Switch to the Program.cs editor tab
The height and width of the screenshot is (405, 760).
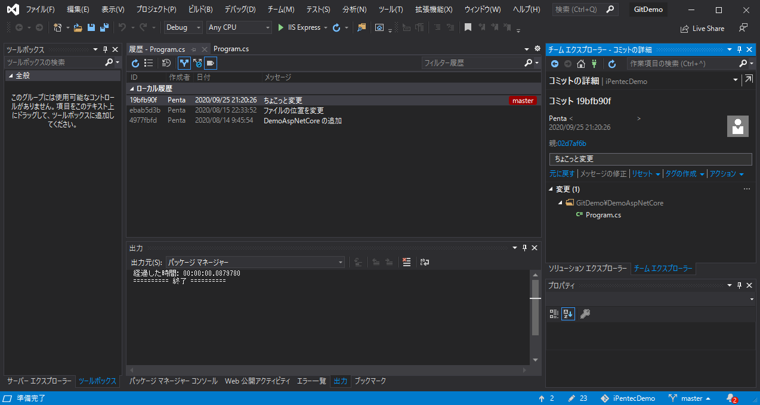coord(231,49)
